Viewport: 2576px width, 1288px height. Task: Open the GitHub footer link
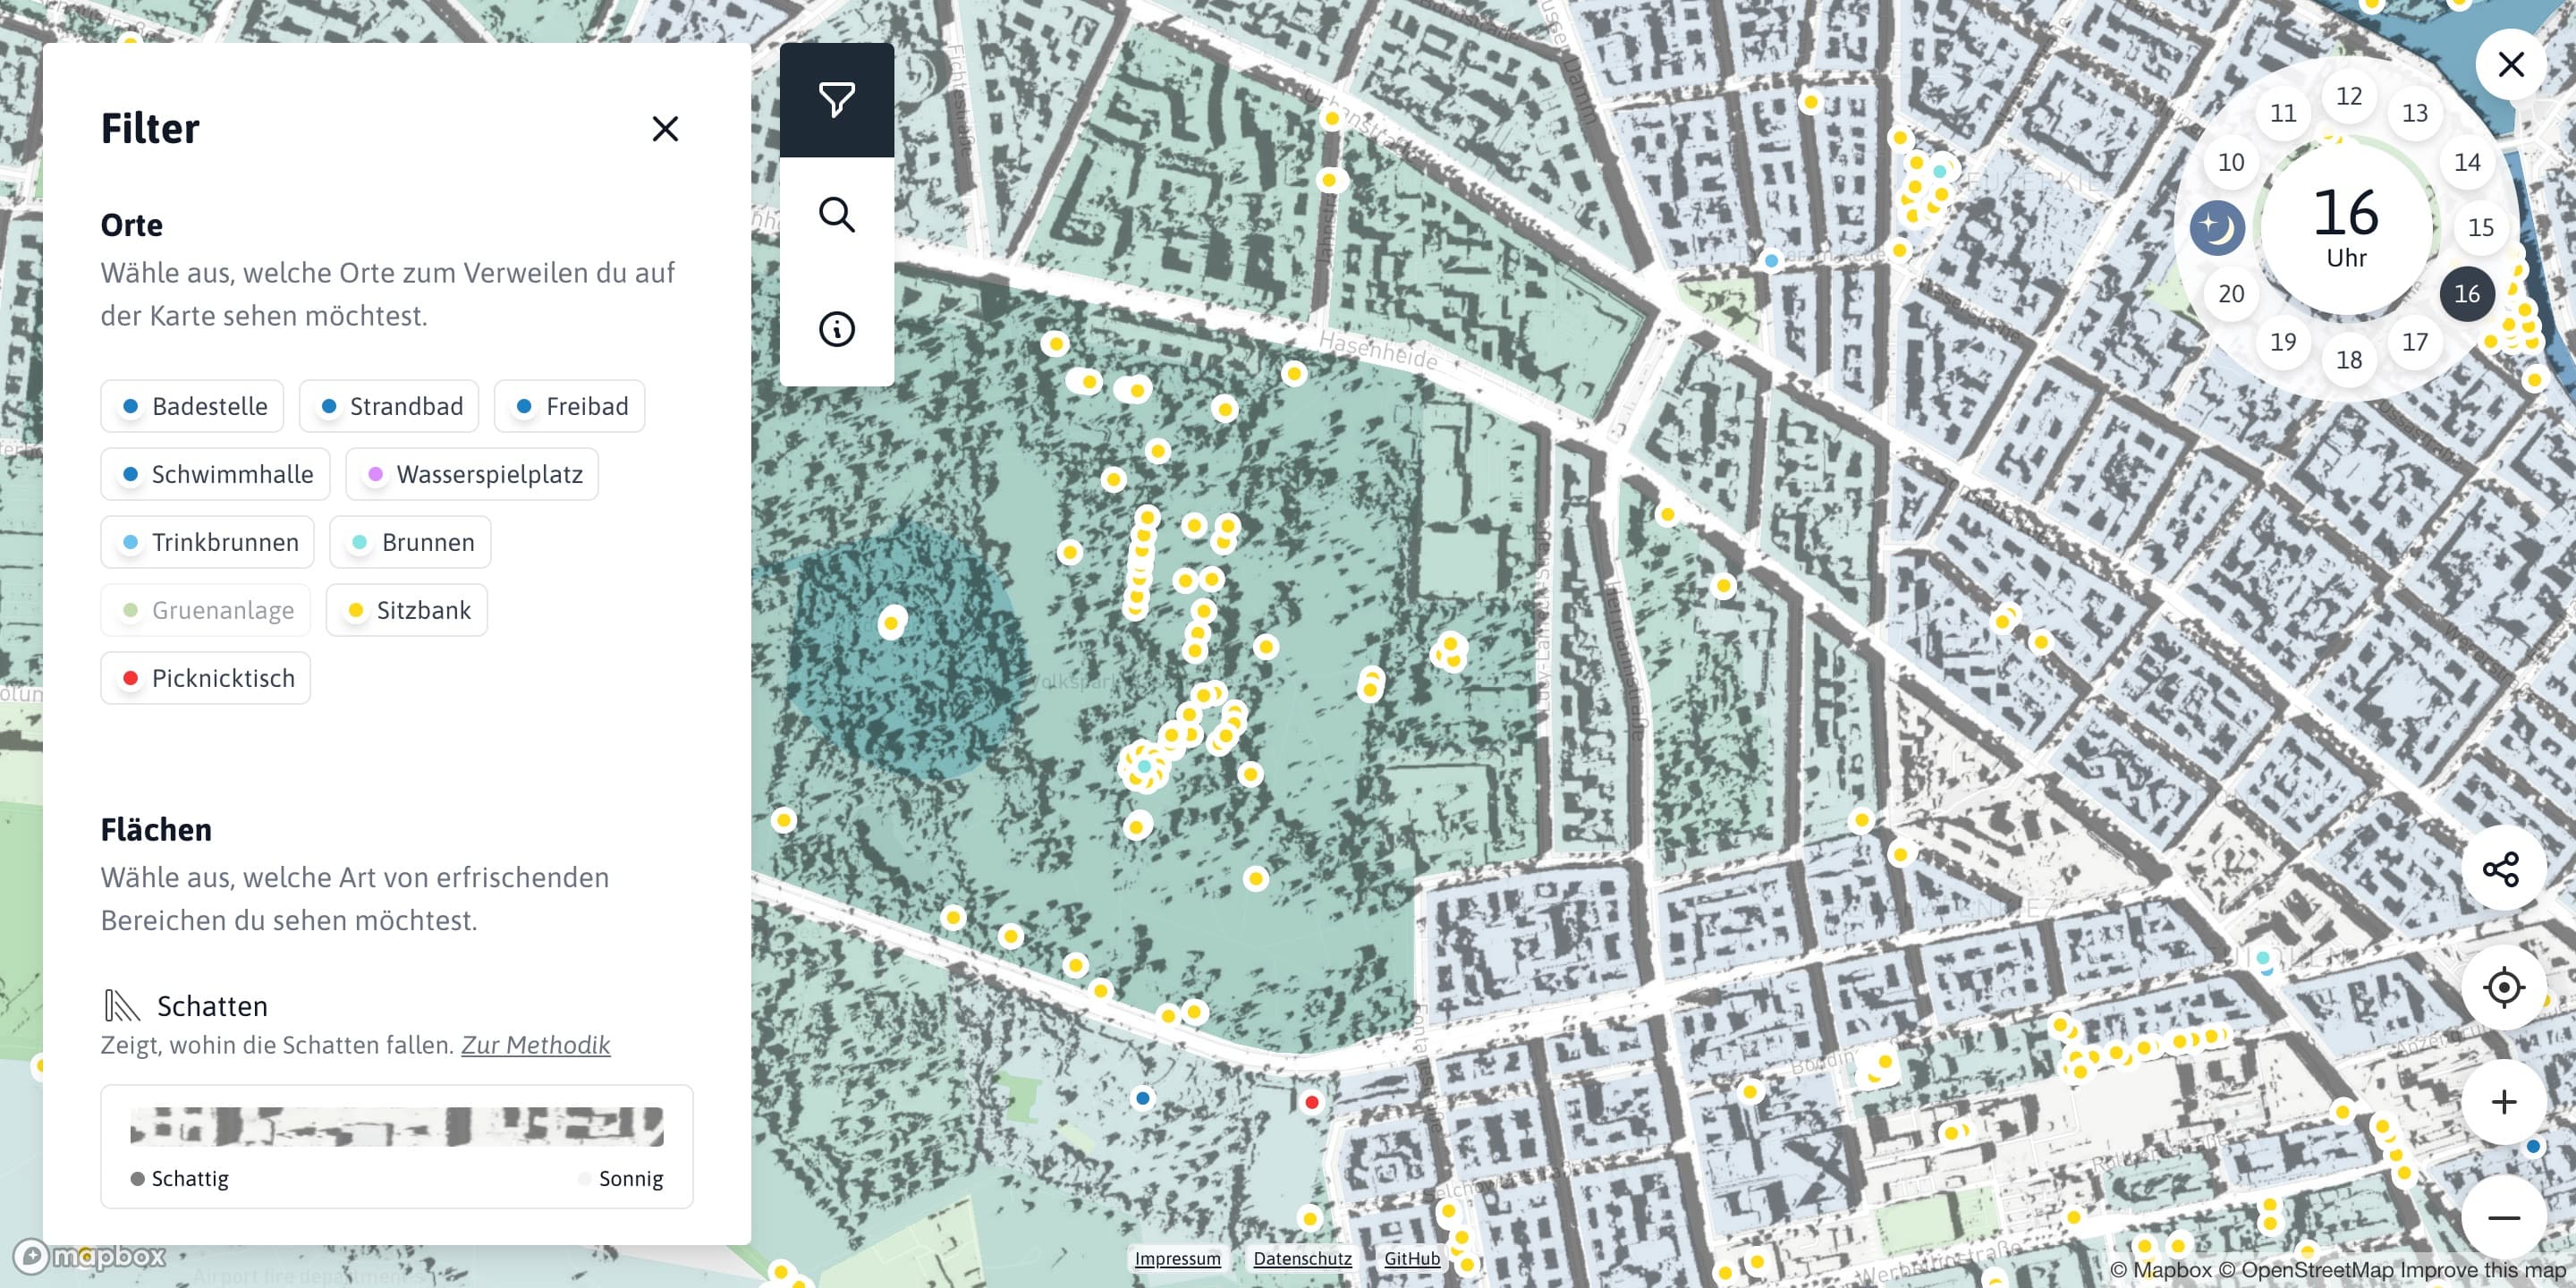(x=1411, y=1258)
